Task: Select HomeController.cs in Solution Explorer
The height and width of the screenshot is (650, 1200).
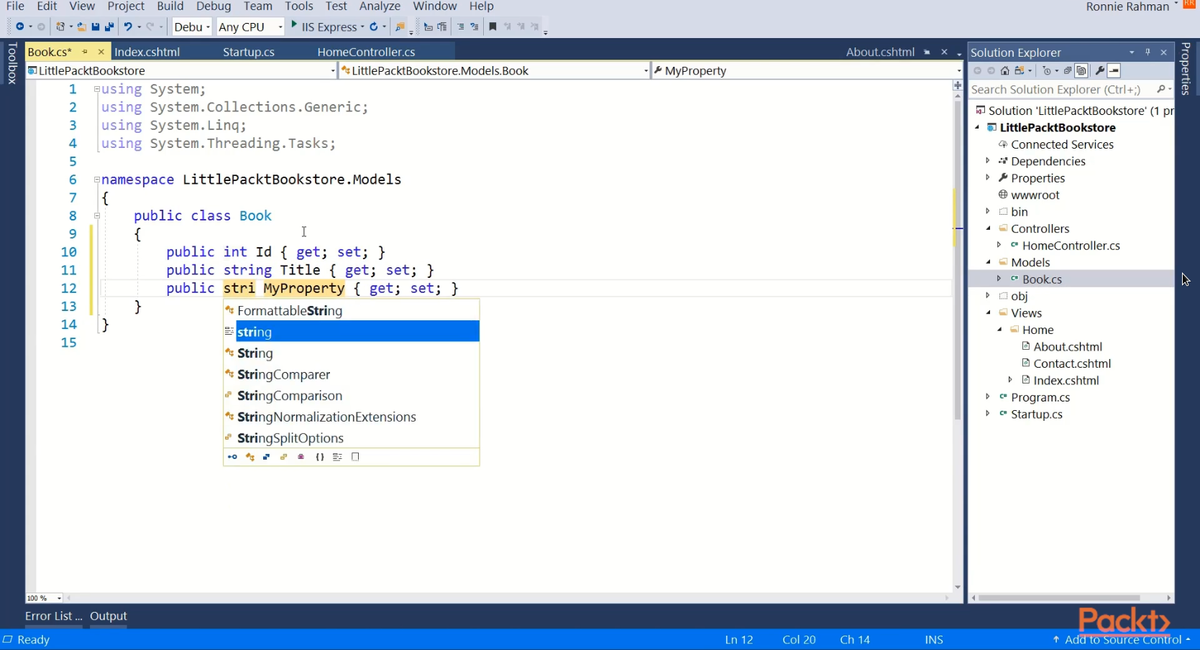Action: (1071, 246)
